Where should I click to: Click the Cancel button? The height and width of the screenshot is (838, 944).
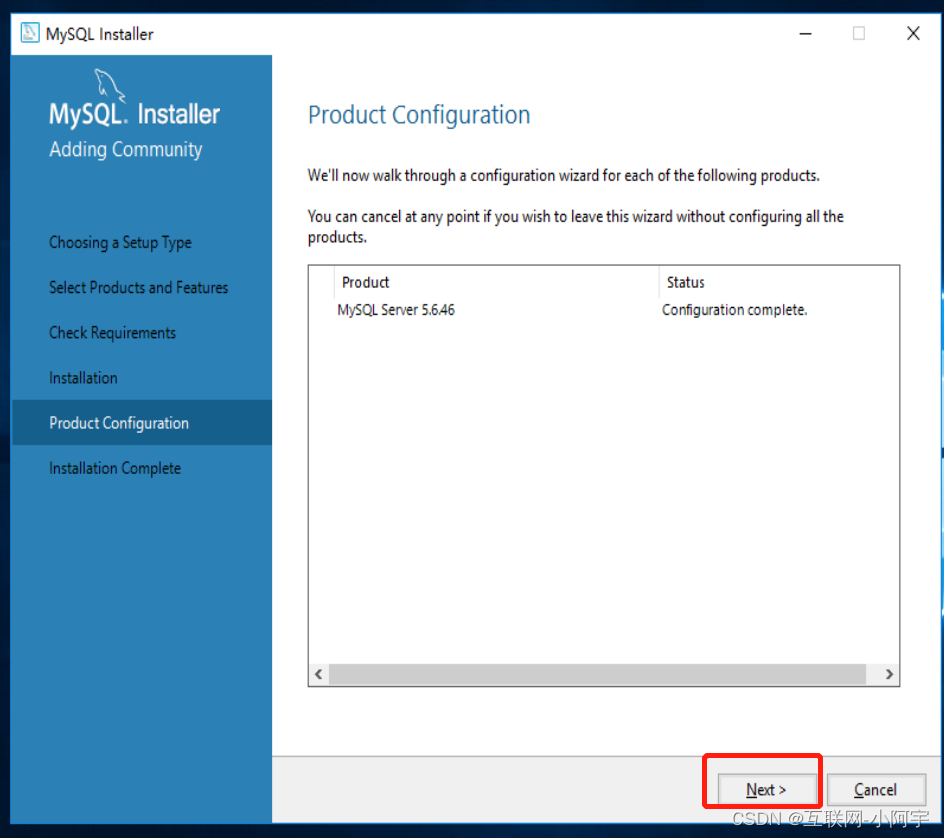876,789
